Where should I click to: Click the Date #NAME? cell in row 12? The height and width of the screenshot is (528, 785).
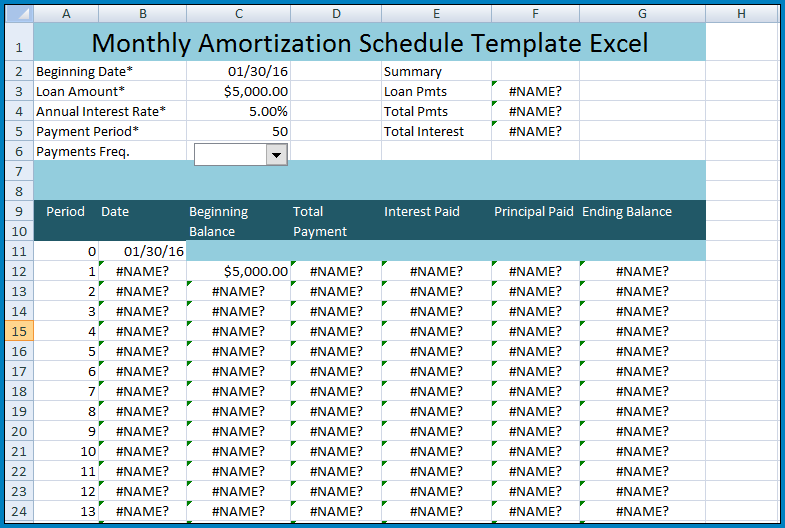point(143,271)
